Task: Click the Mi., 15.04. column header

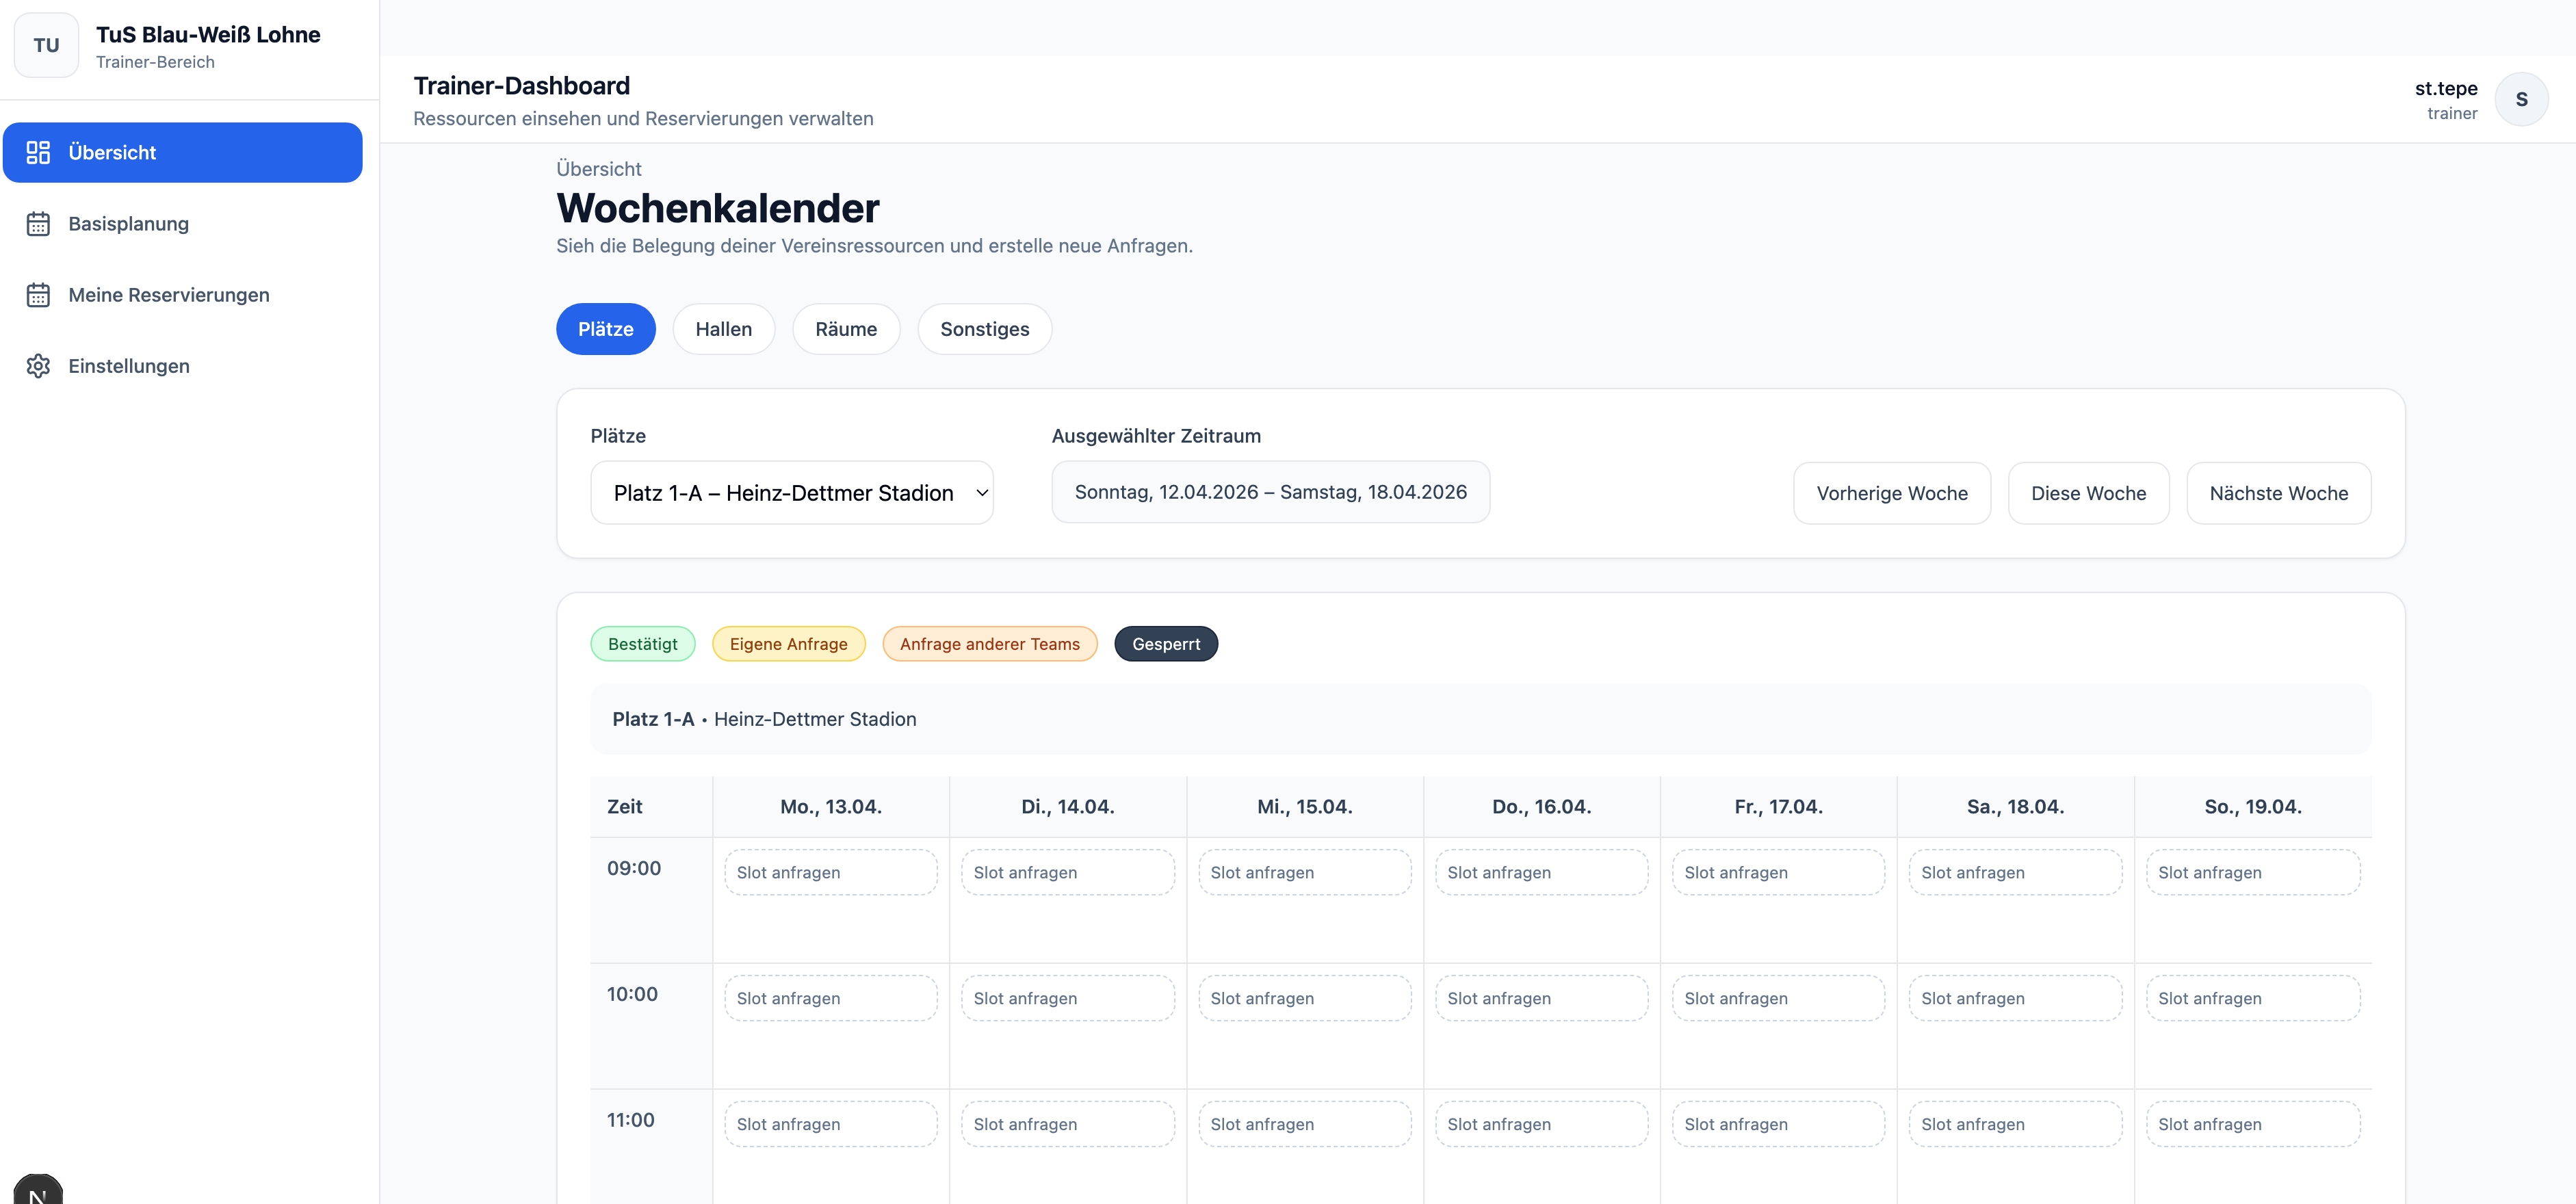Action: 1305,807
